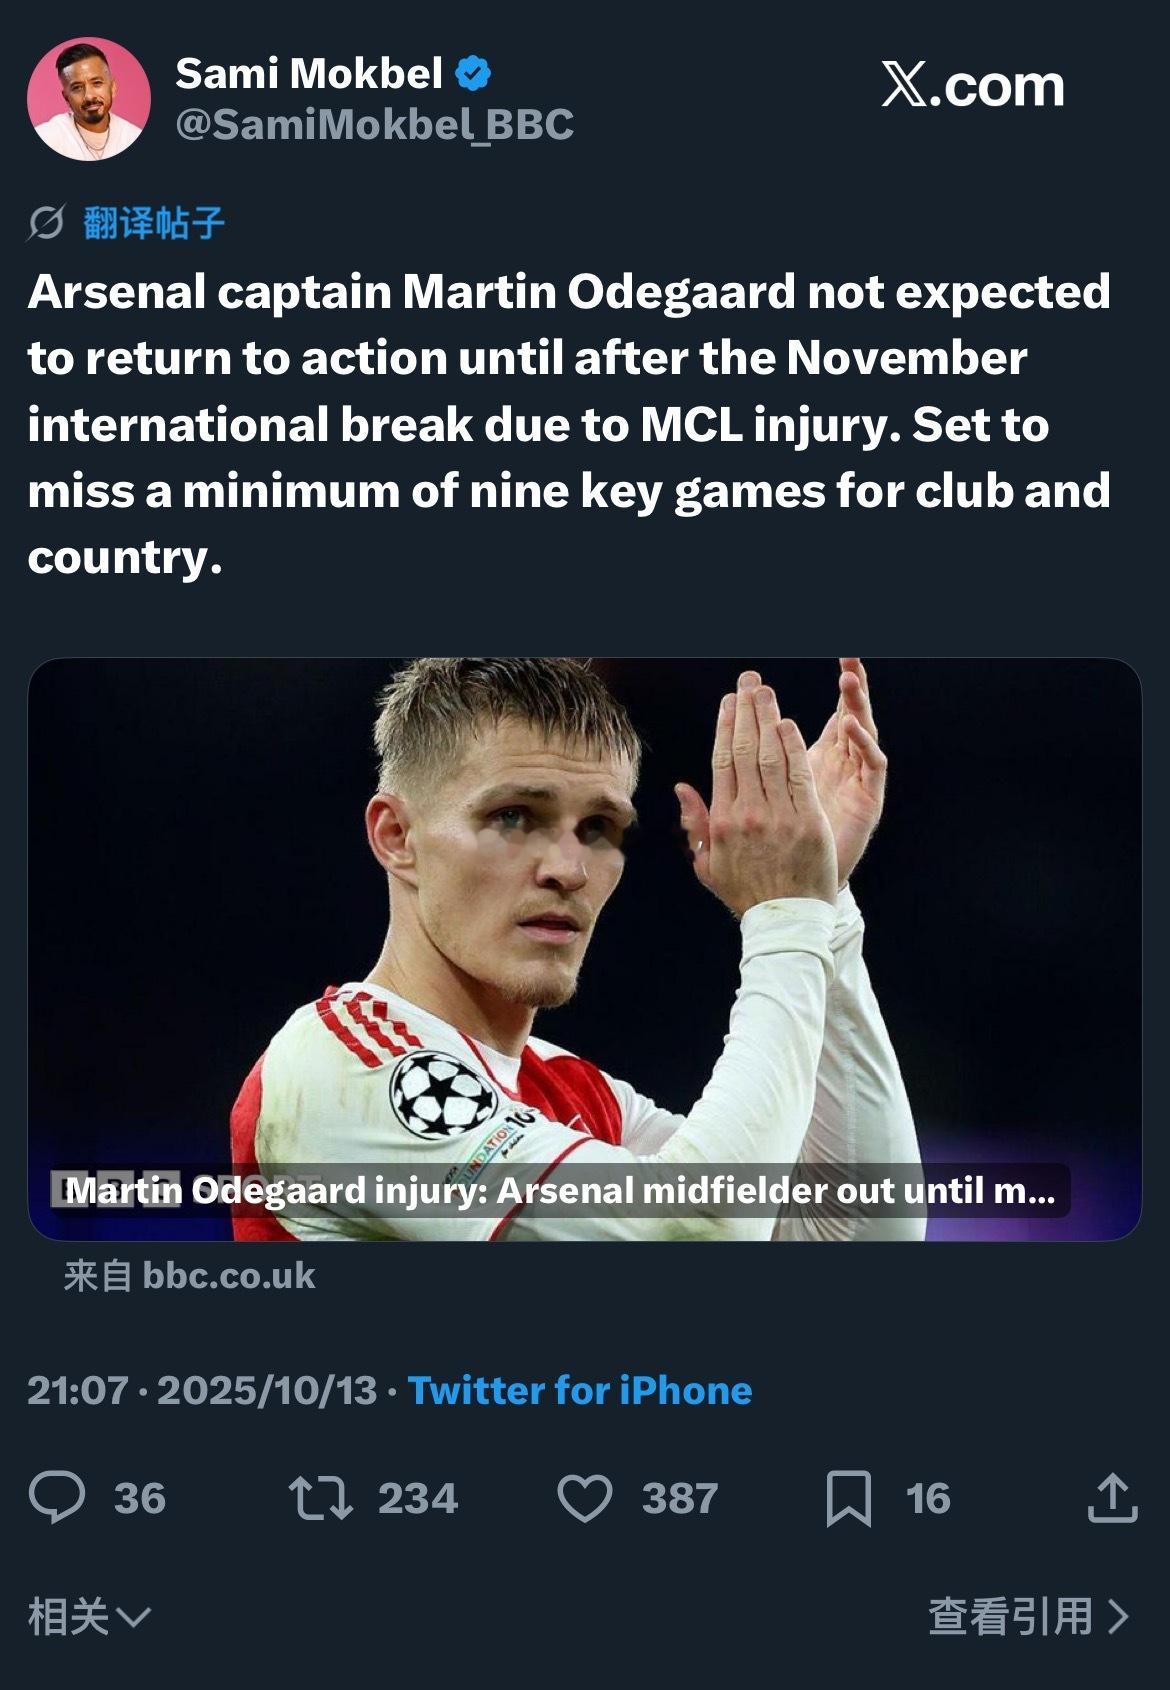Open the Twitter for iPhone link

coord(580,1390)
